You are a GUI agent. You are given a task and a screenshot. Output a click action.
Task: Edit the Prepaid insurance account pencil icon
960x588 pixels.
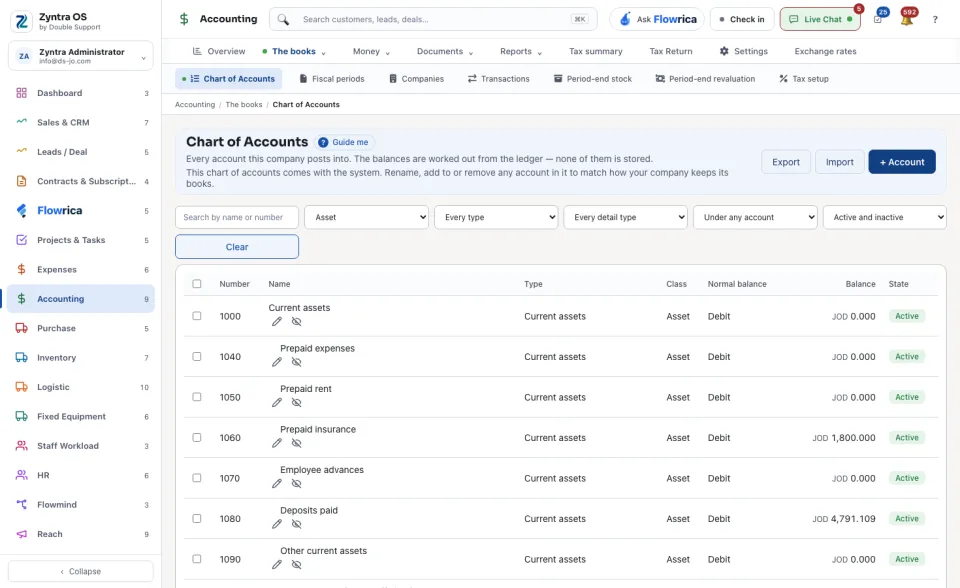coord(277,443)
